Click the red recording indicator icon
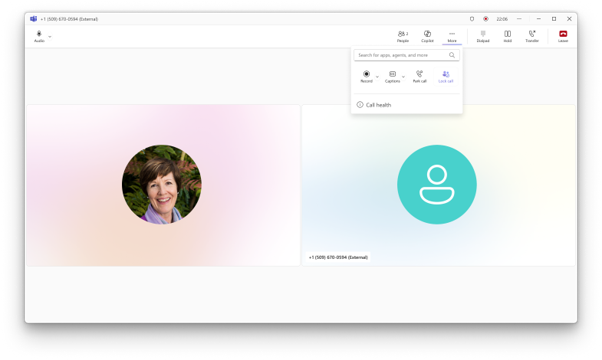 [486, 19]
